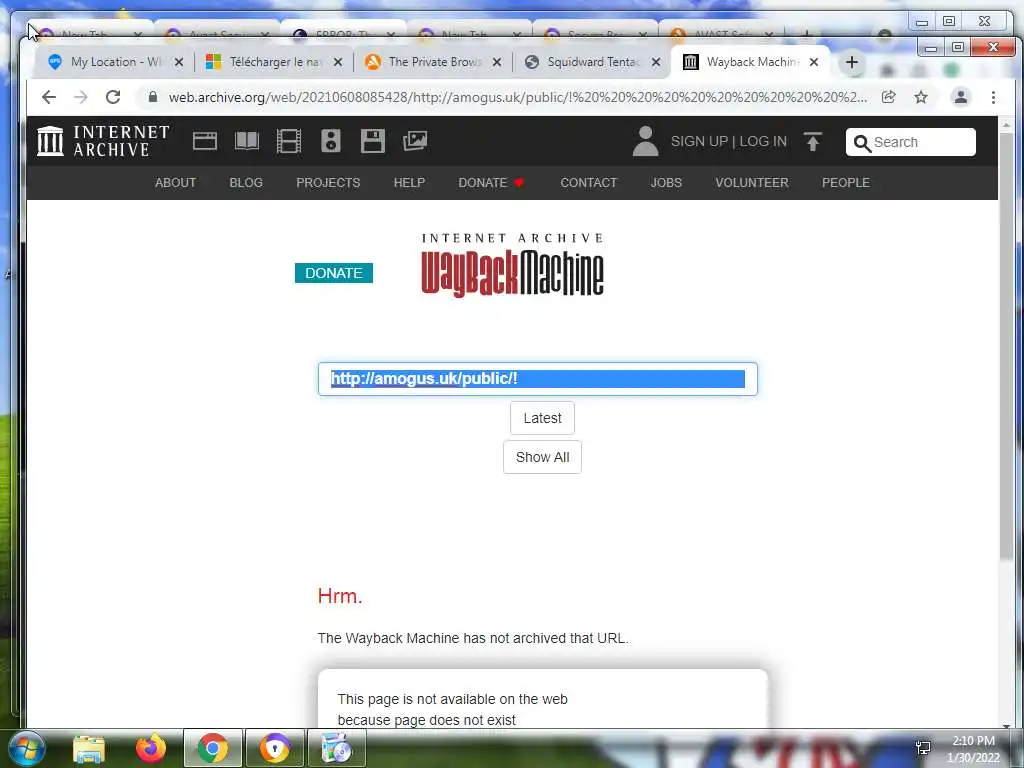Screen dimensions: 1024x768
Task: Open the Internet Archive software floppy icon
Action: (372, 141)
